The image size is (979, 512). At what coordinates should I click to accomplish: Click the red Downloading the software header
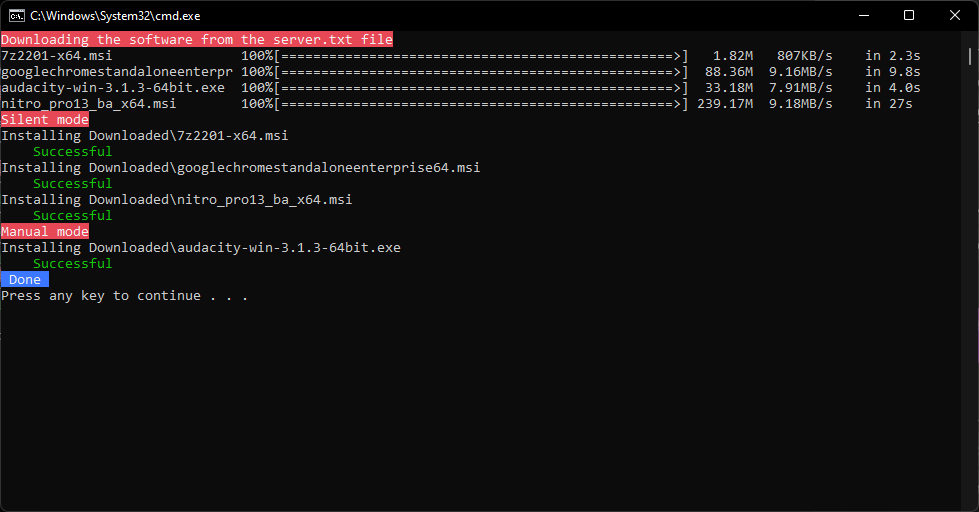click(197, 39)
